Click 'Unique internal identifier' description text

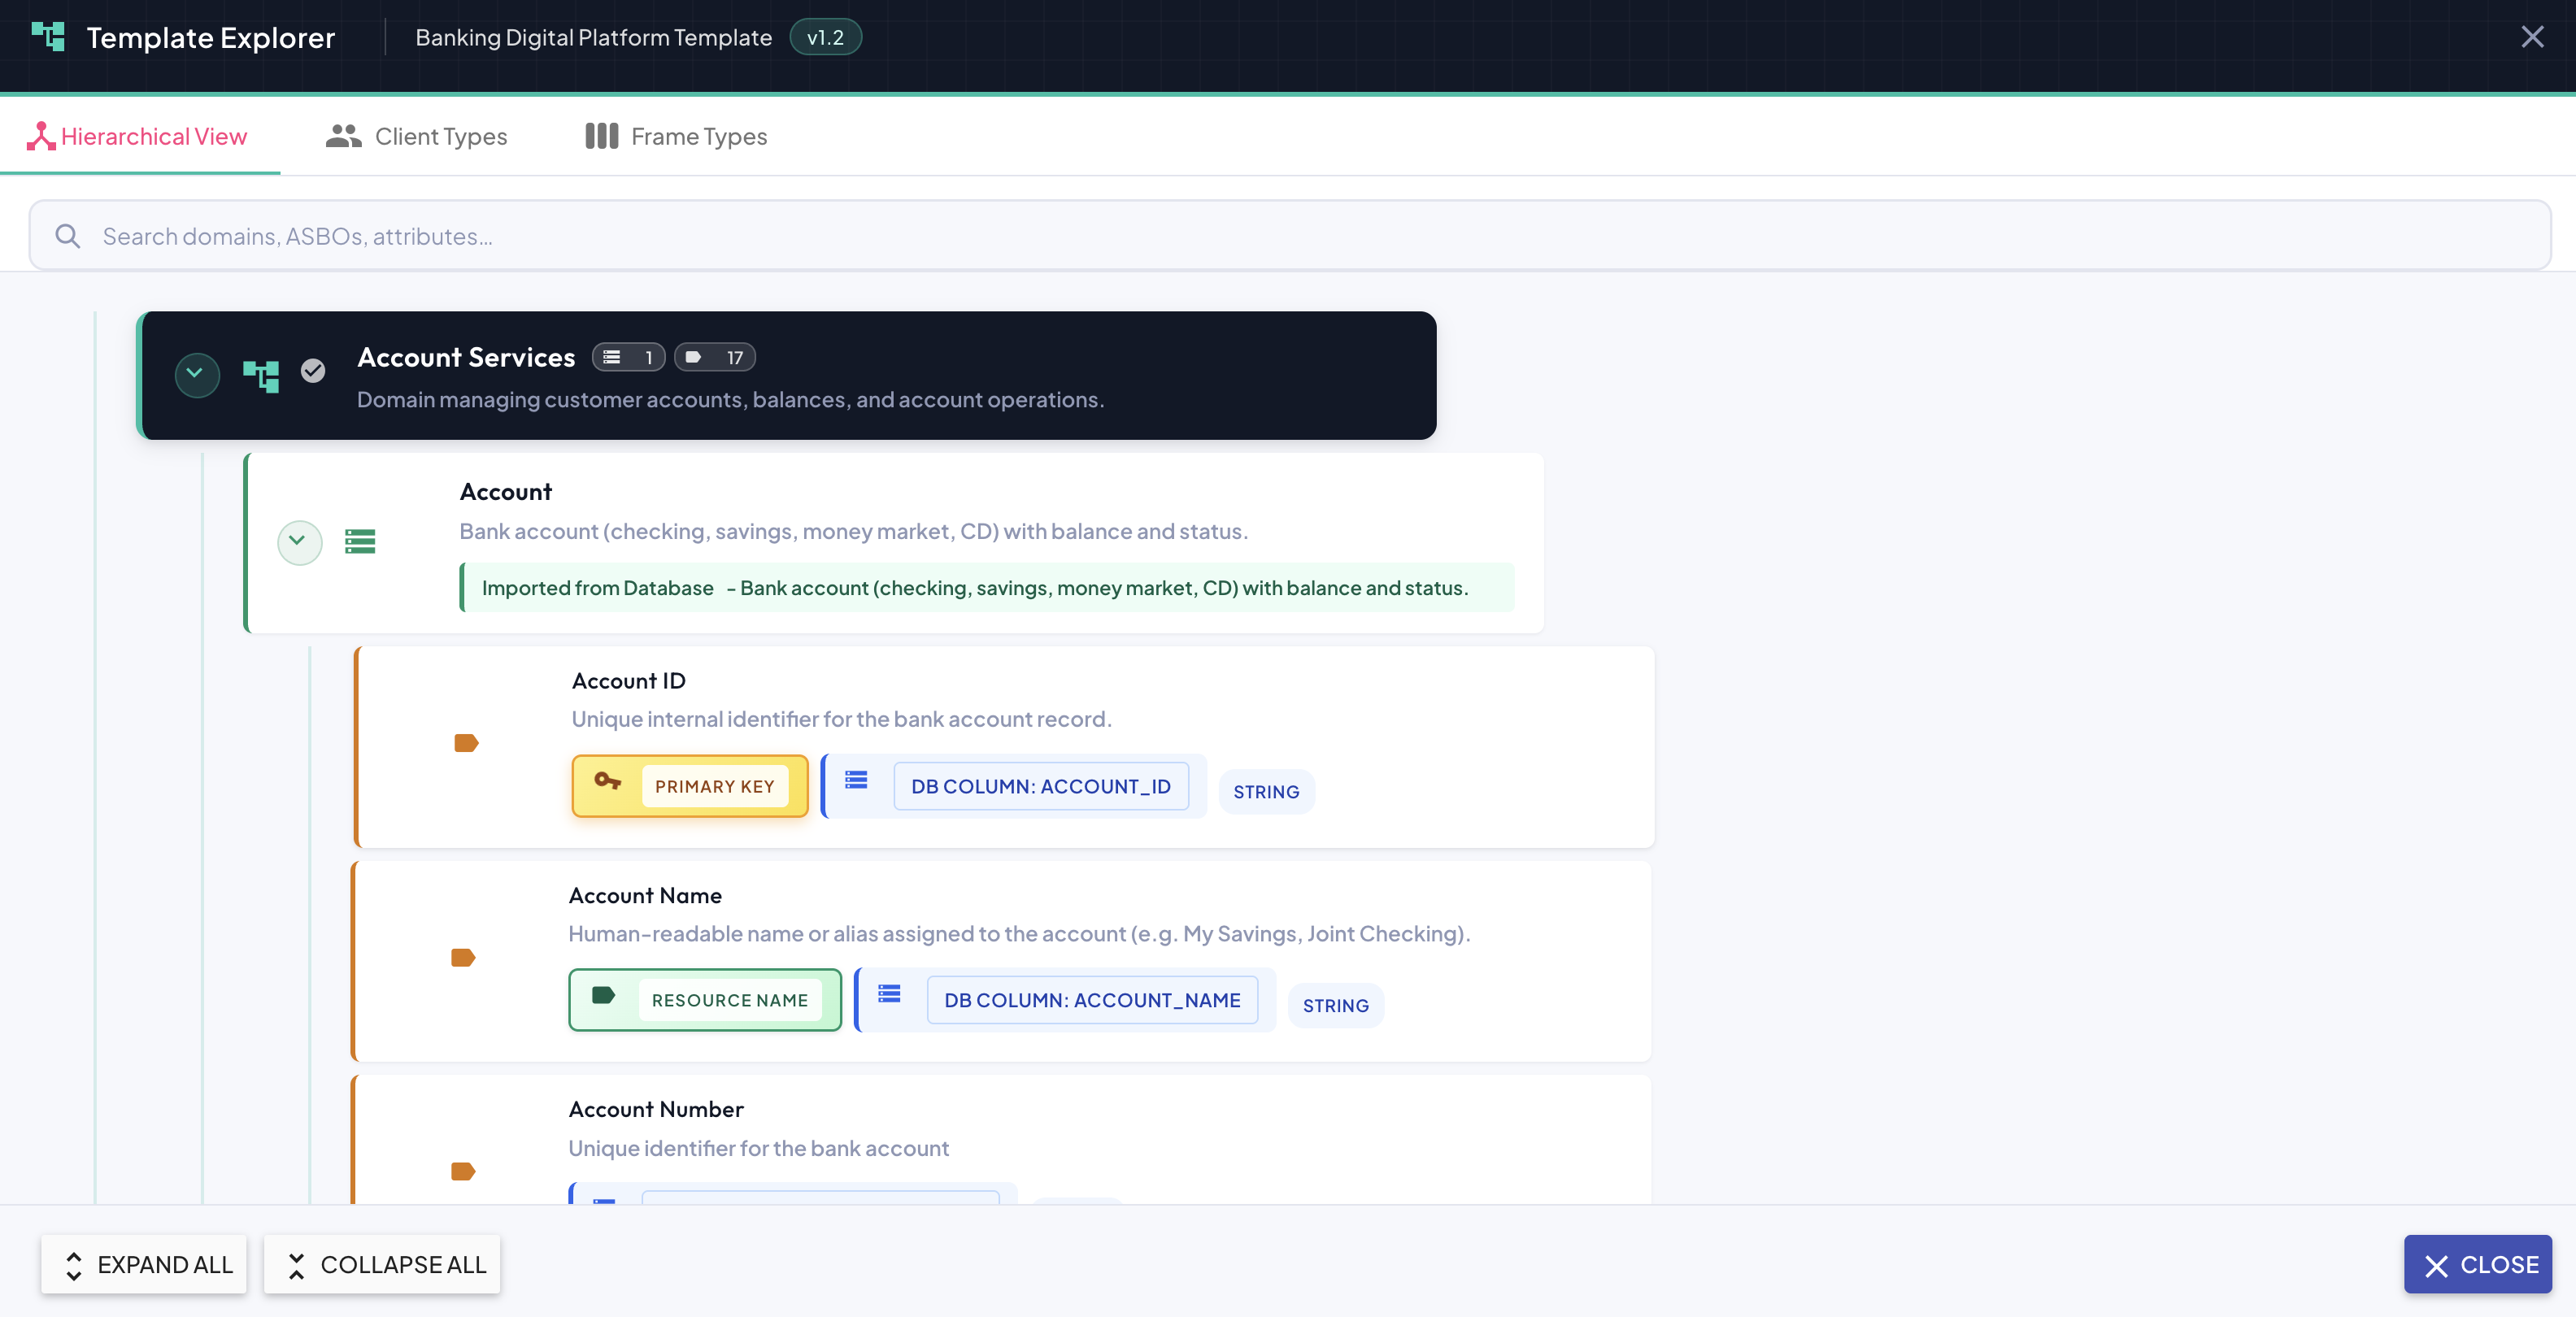click(841, 719)
